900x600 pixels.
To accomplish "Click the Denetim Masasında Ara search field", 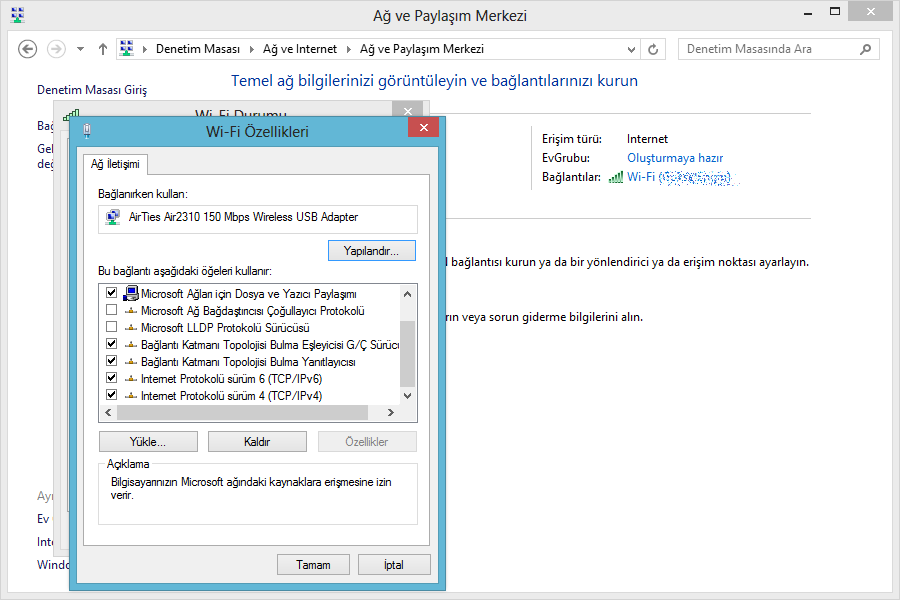I will 779,49.
